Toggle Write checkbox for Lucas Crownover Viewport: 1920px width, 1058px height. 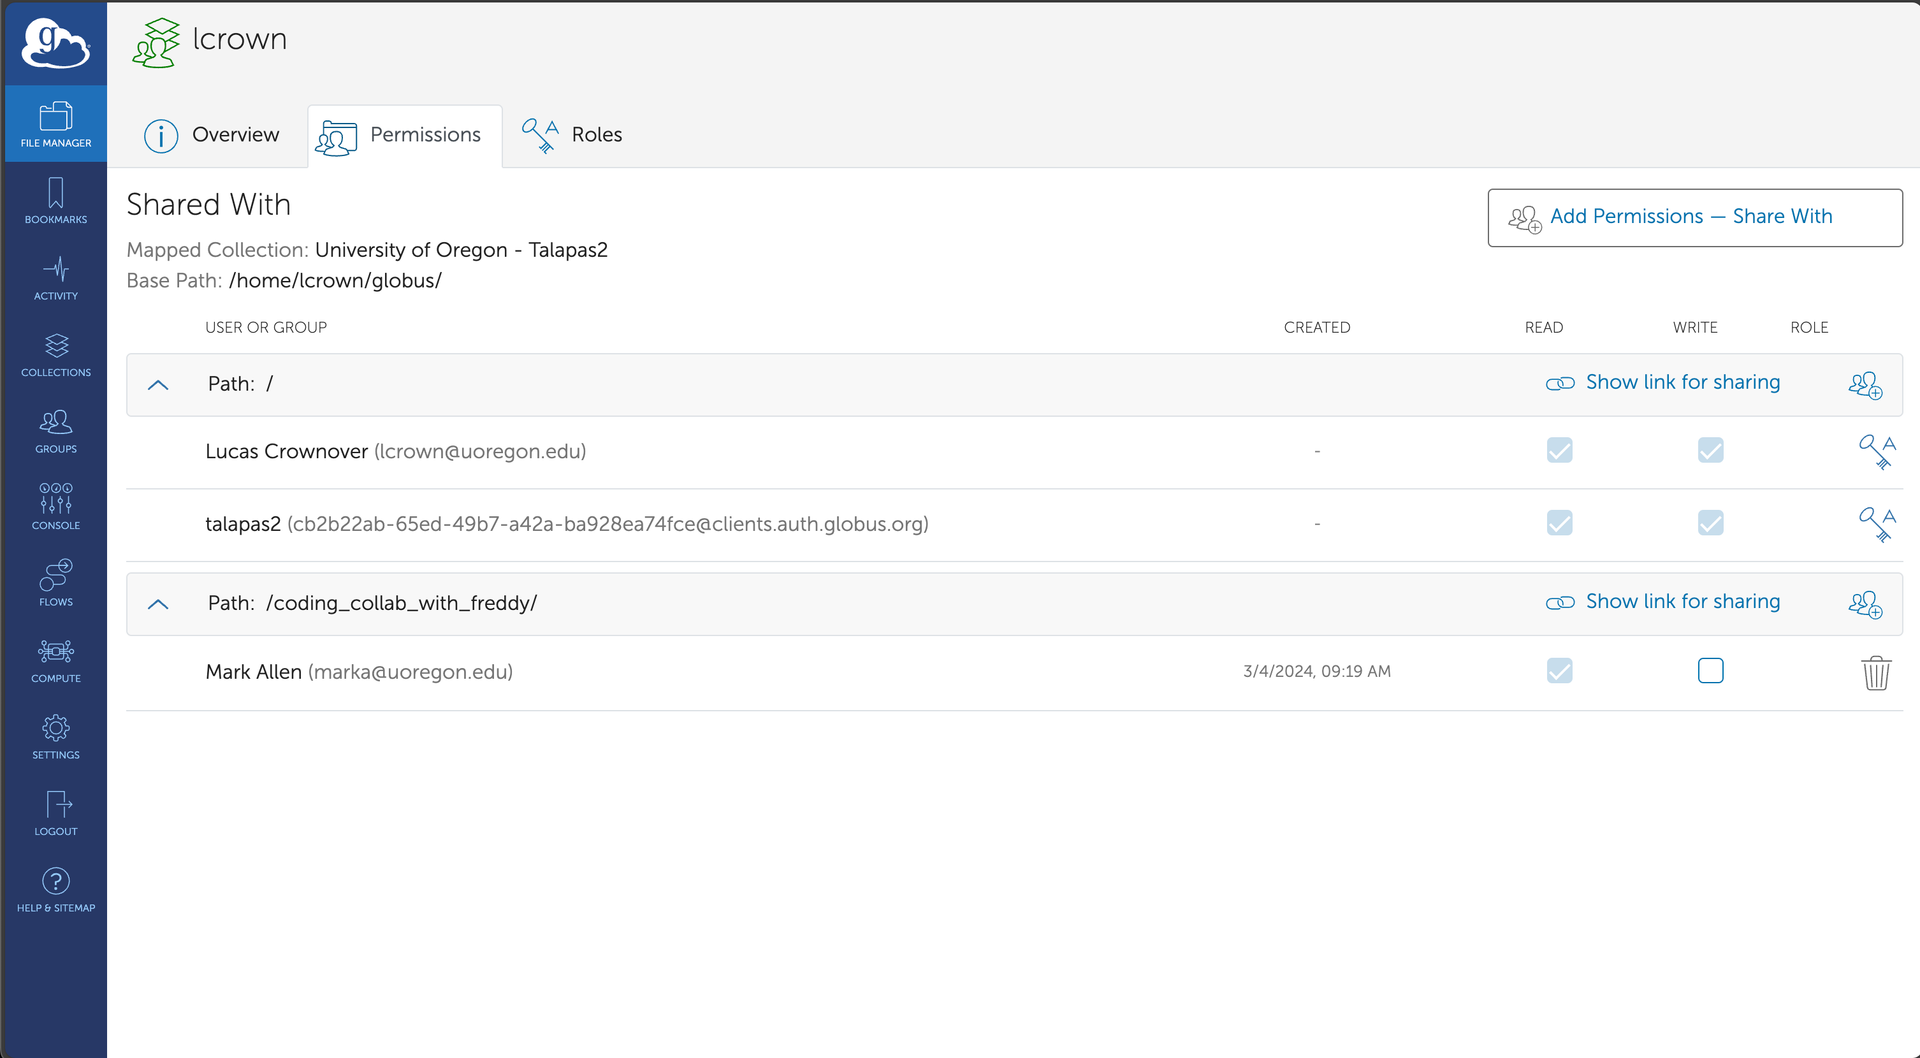coord(1710,450)
